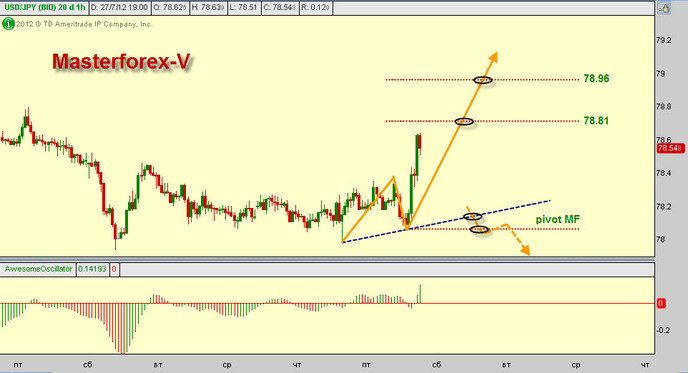688x373 pixels.
Task: Click the ellipse marker on the pivot MF line
Action: (x=479, y=229)
